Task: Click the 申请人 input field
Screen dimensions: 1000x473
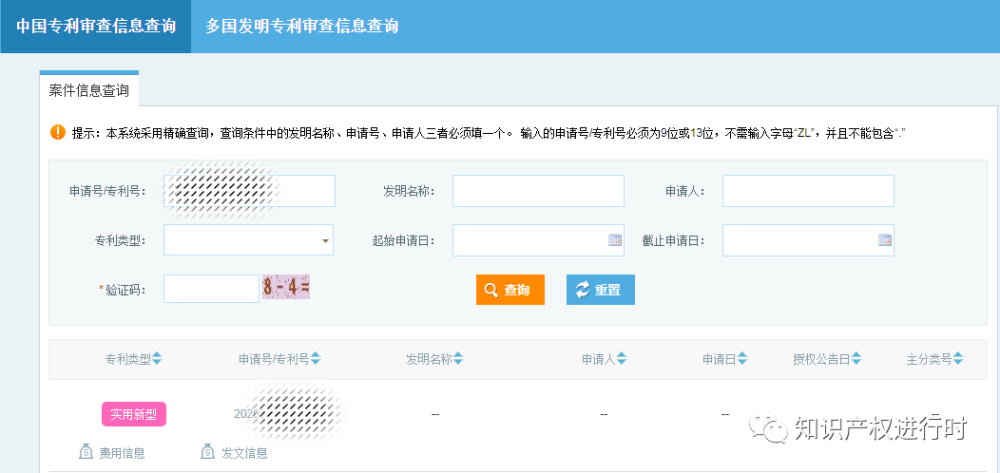Action: (808, 191)
